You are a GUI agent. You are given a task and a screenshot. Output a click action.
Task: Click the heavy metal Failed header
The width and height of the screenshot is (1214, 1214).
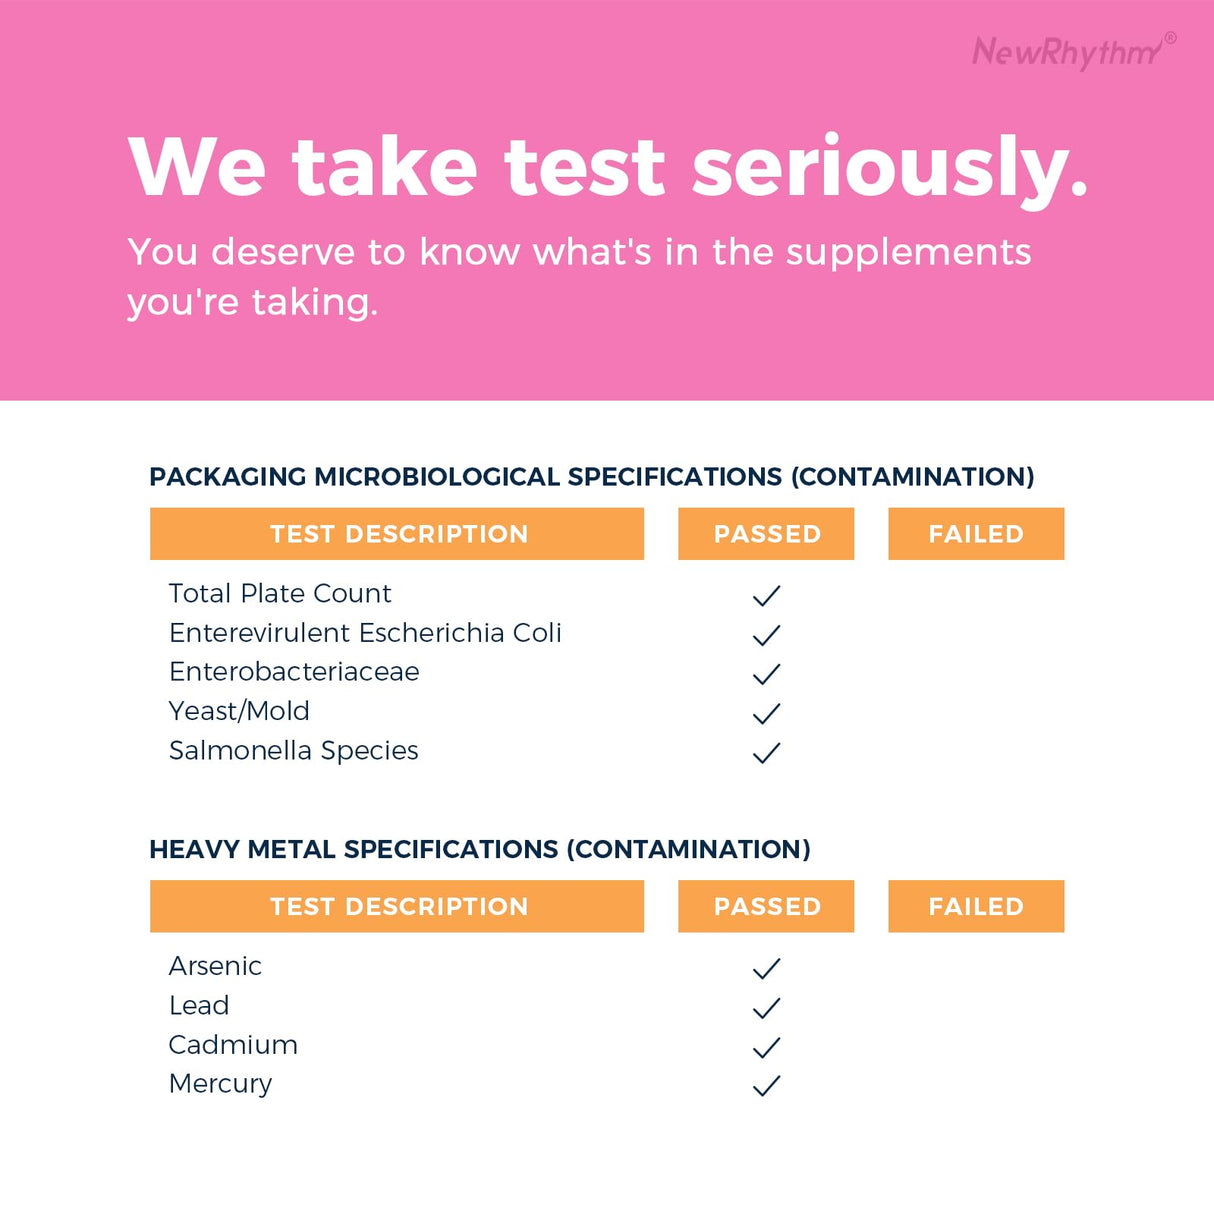976,907
